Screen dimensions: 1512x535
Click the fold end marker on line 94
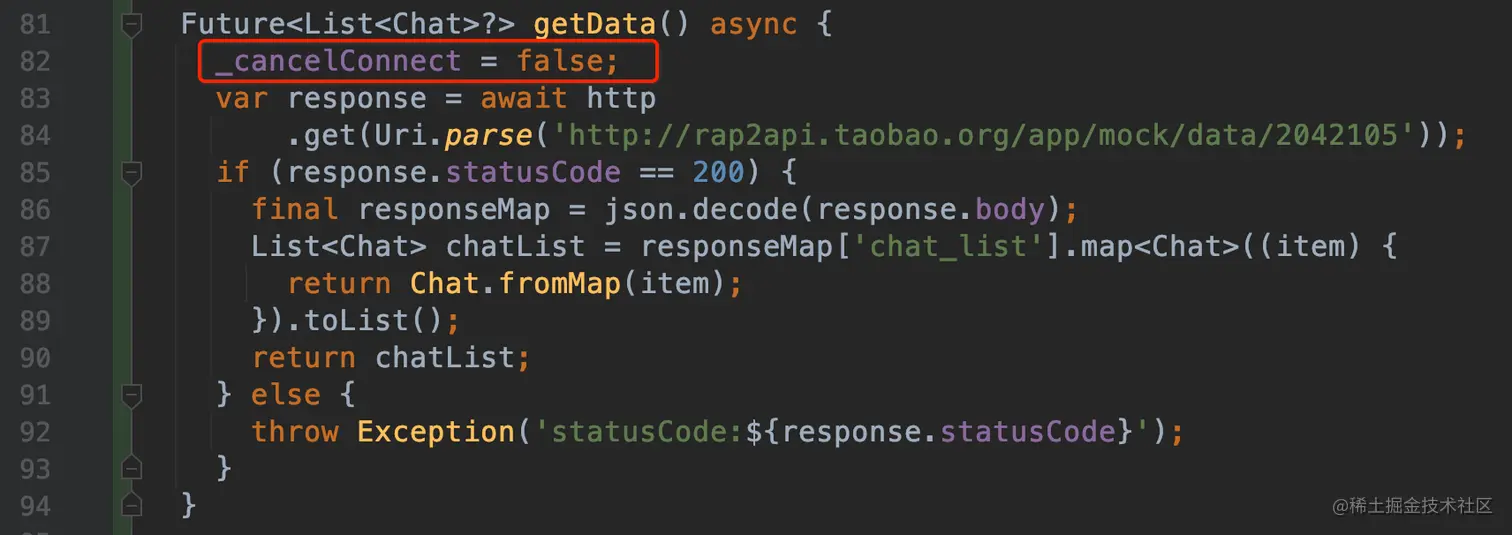131,505
